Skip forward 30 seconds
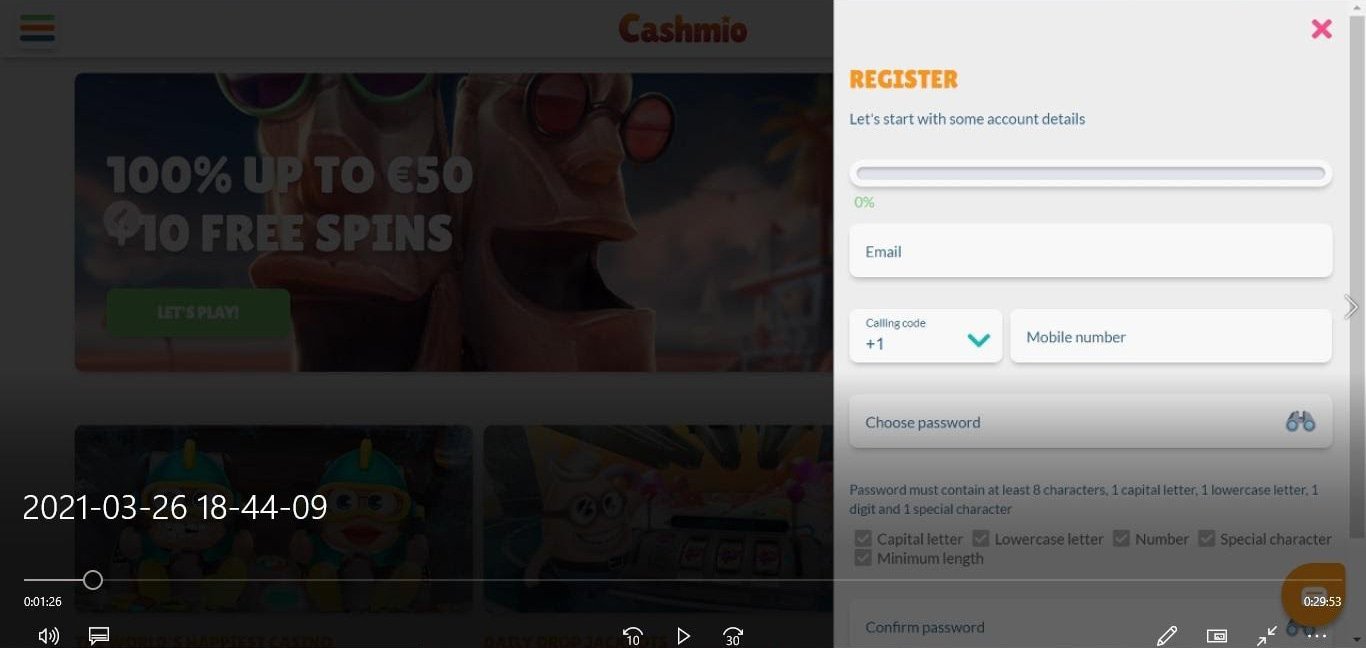The width and height of the screenshot is (1366, 648). pyautogui.click(x=733, y=636)
